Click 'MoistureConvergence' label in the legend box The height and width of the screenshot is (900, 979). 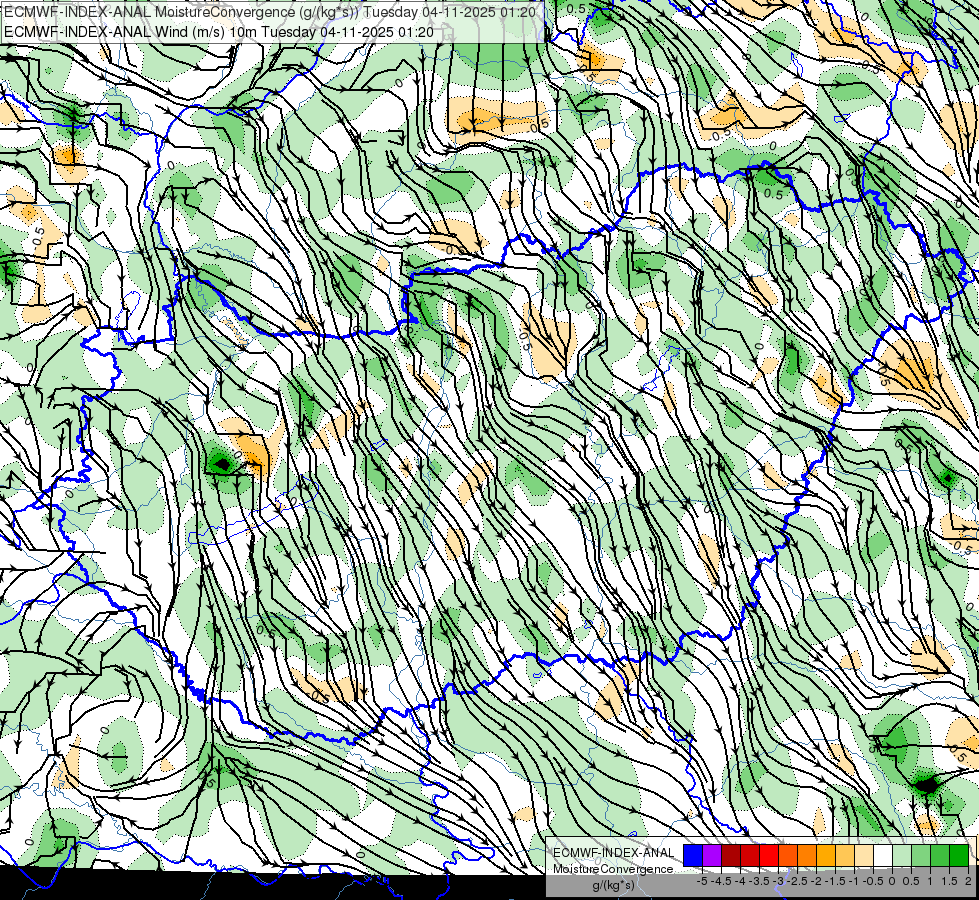(613, 869)
